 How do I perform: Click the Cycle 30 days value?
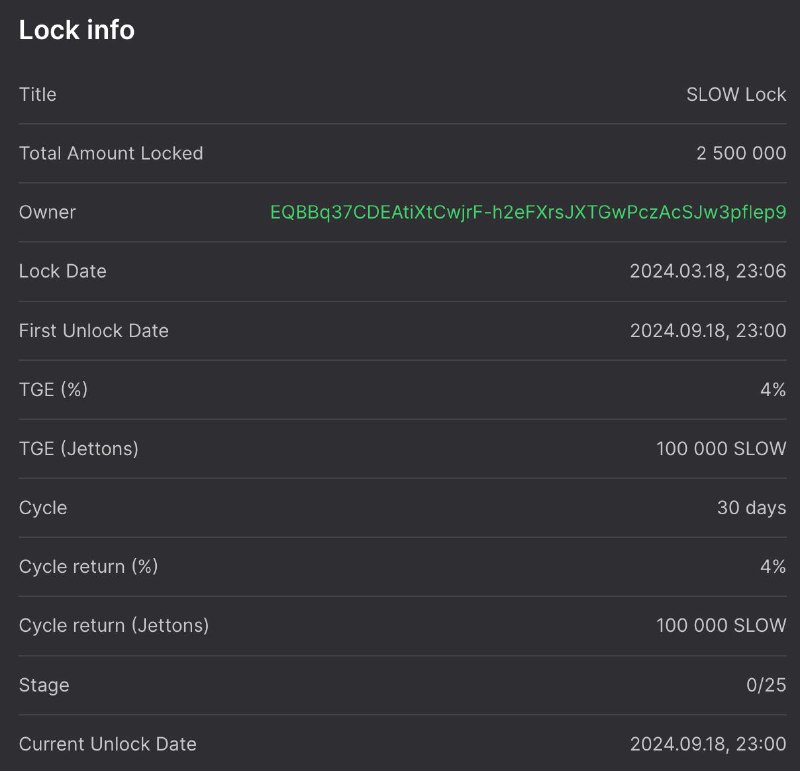coord(752,508)
